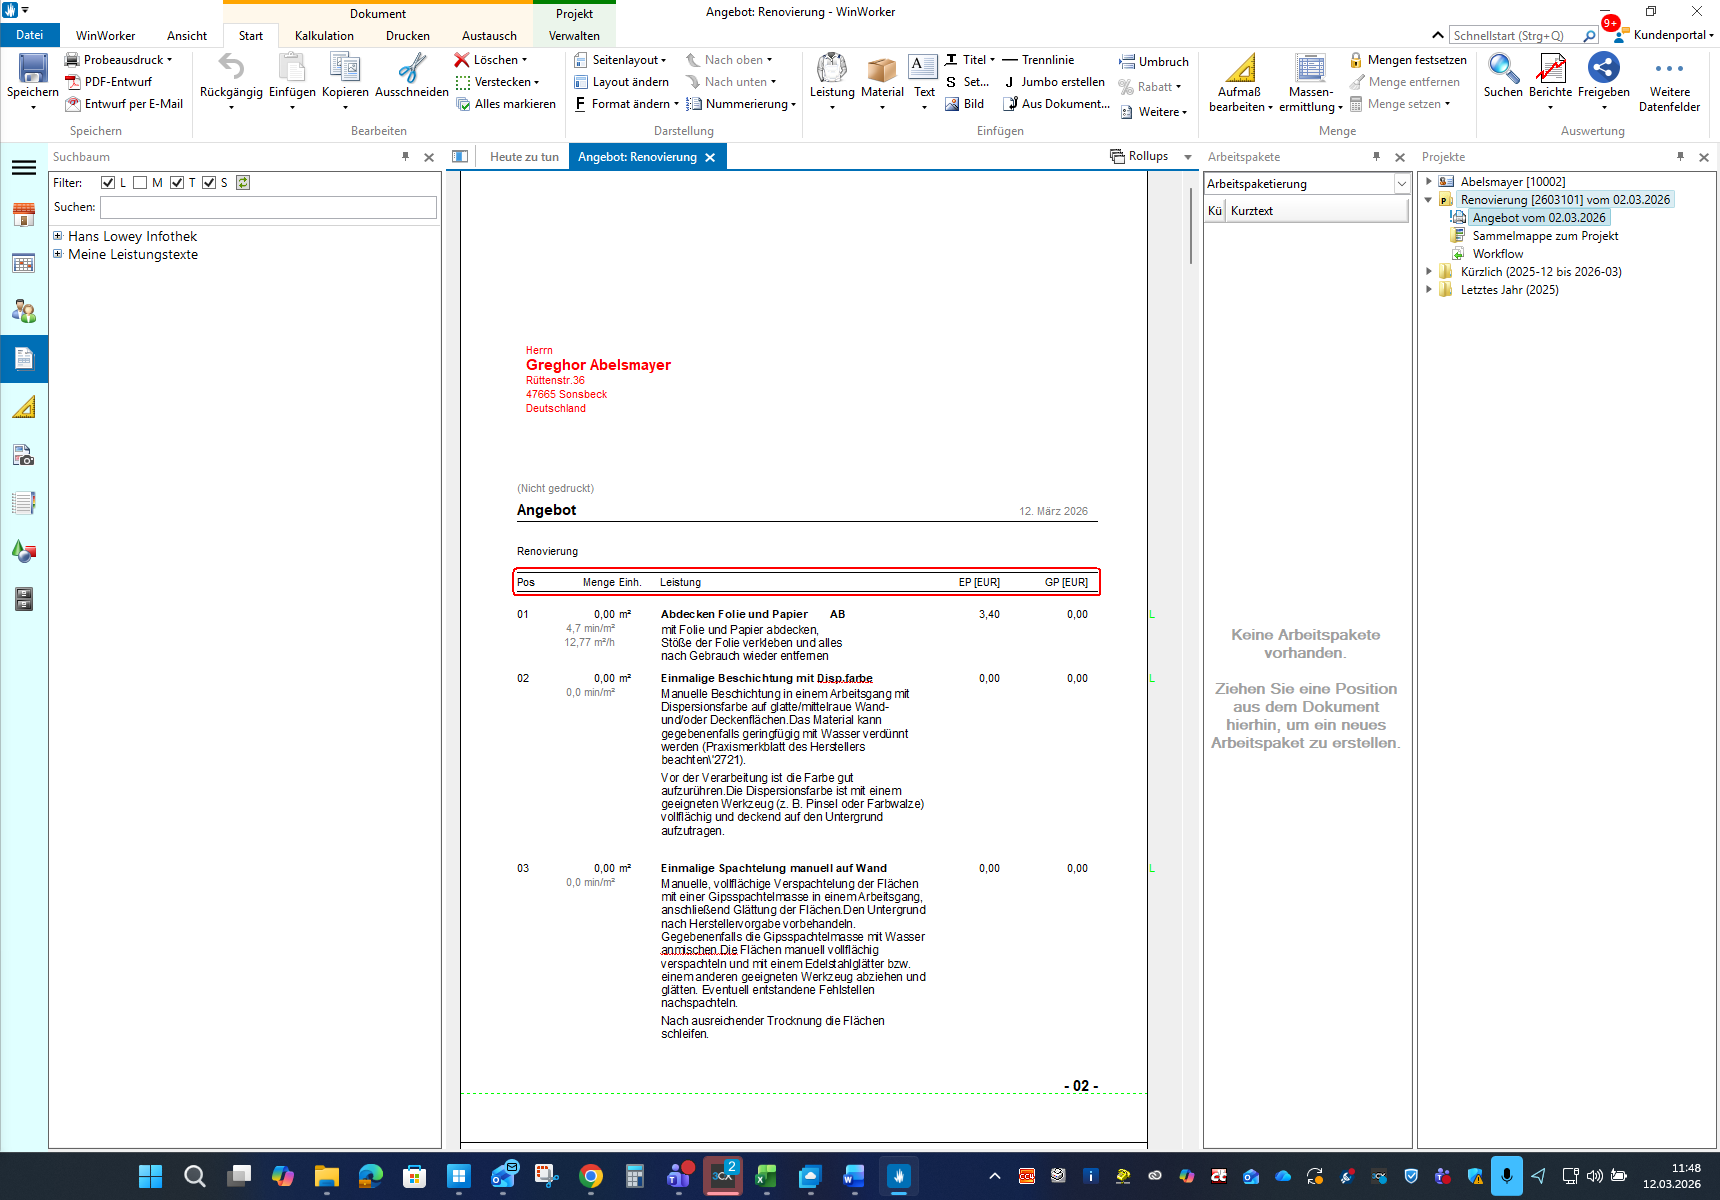
Task: Click the Speichern disk icon
Action: click(x=33, y=69)
